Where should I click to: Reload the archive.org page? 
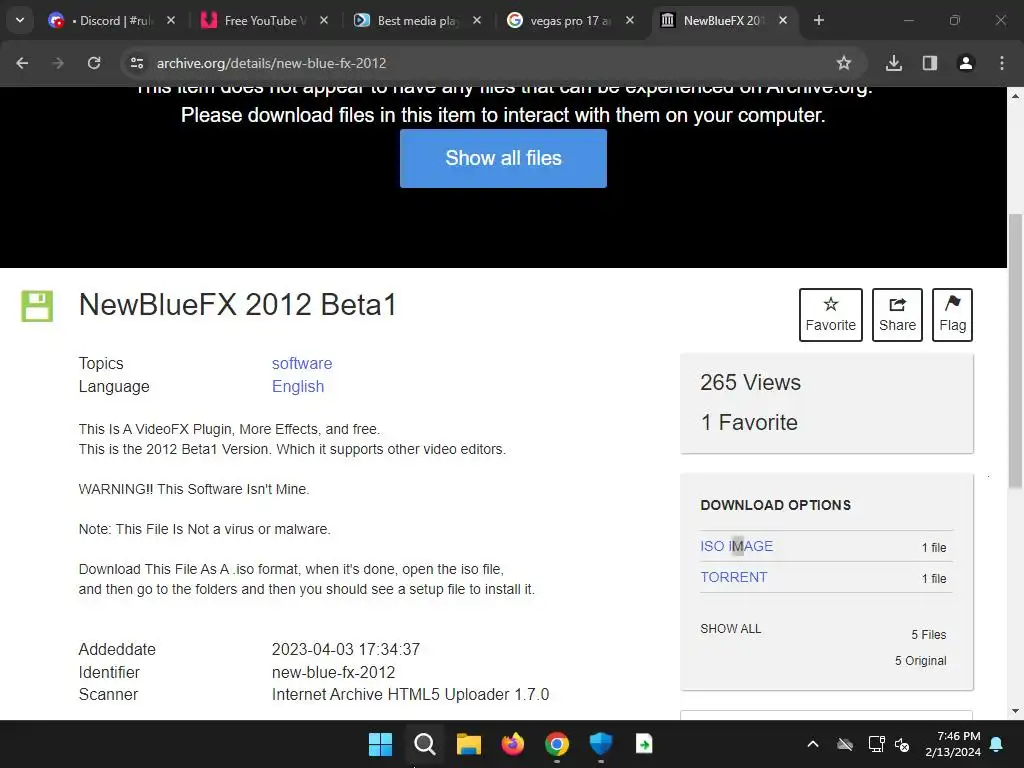click(94, 63)
